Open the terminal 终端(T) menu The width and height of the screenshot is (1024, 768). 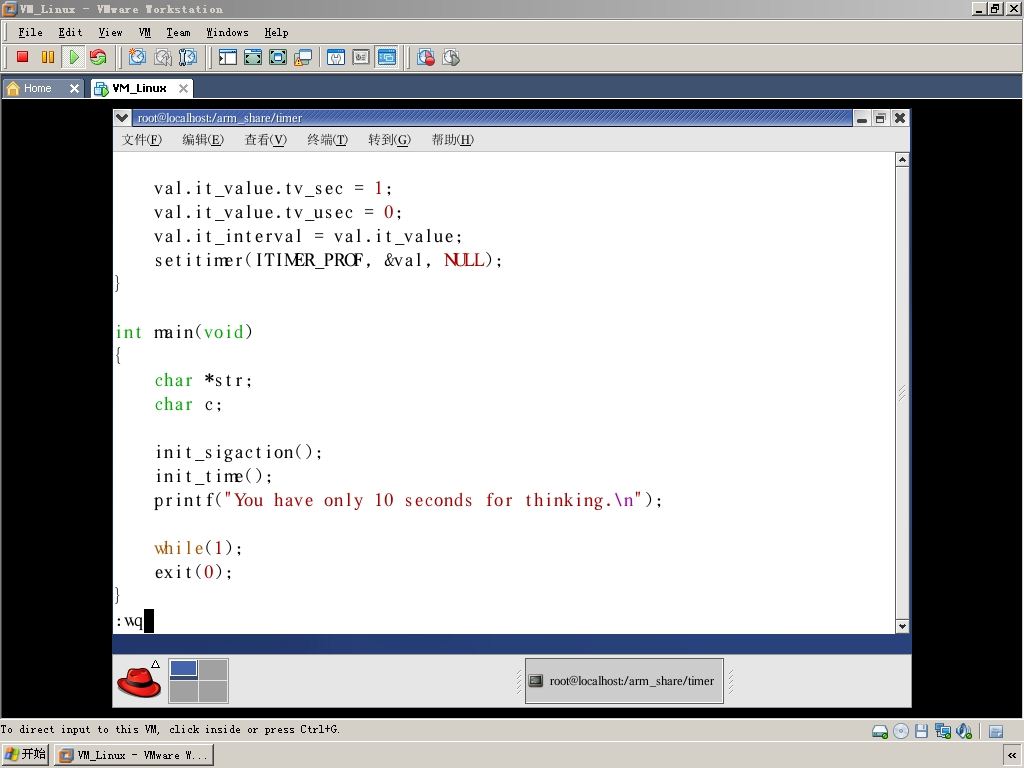[327, 140]
